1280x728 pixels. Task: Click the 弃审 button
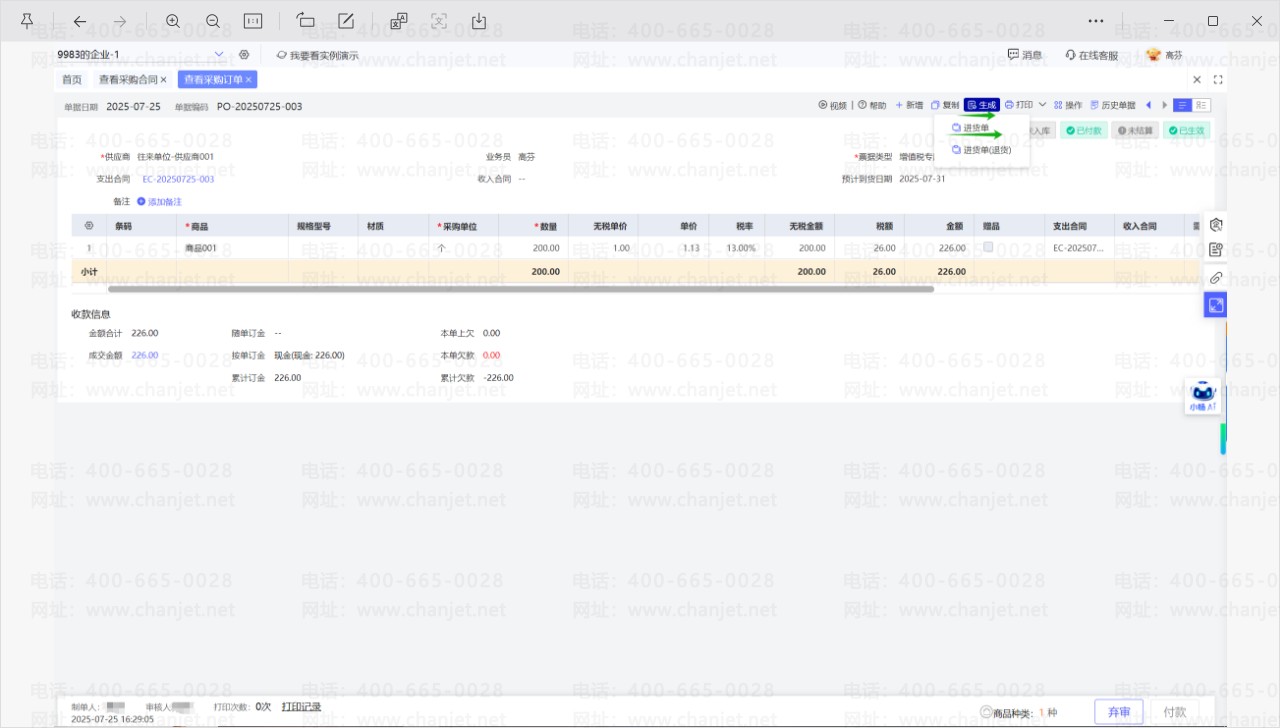tap(1119, 712)
